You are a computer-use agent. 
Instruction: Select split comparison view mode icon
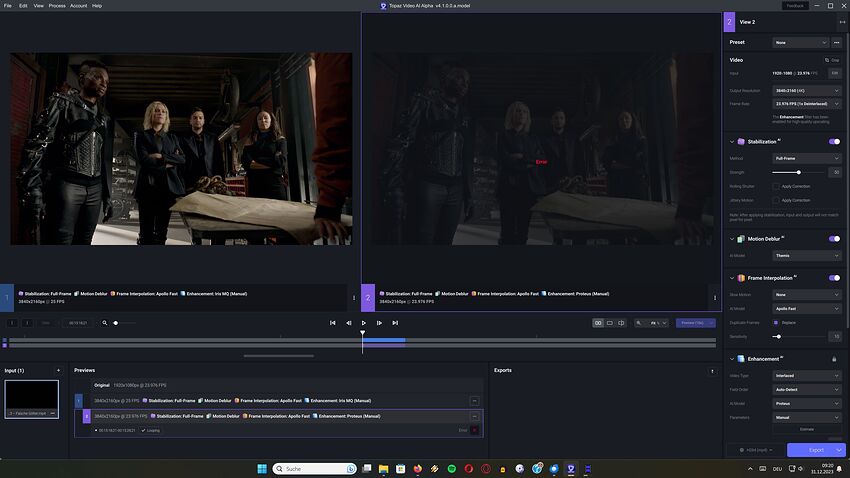coord(621,323)
